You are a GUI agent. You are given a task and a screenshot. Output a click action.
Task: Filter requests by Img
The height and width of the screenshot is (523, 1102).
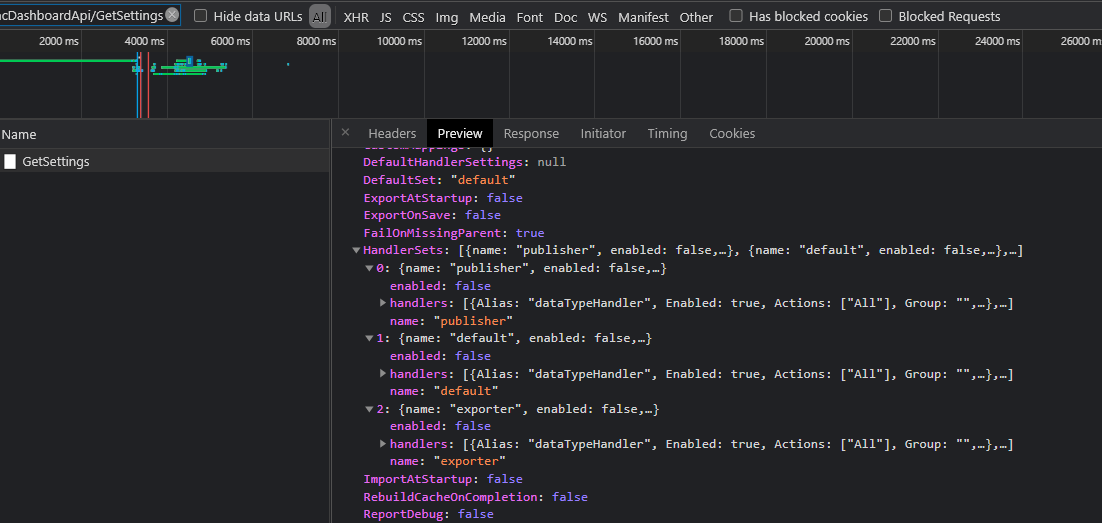447,18
